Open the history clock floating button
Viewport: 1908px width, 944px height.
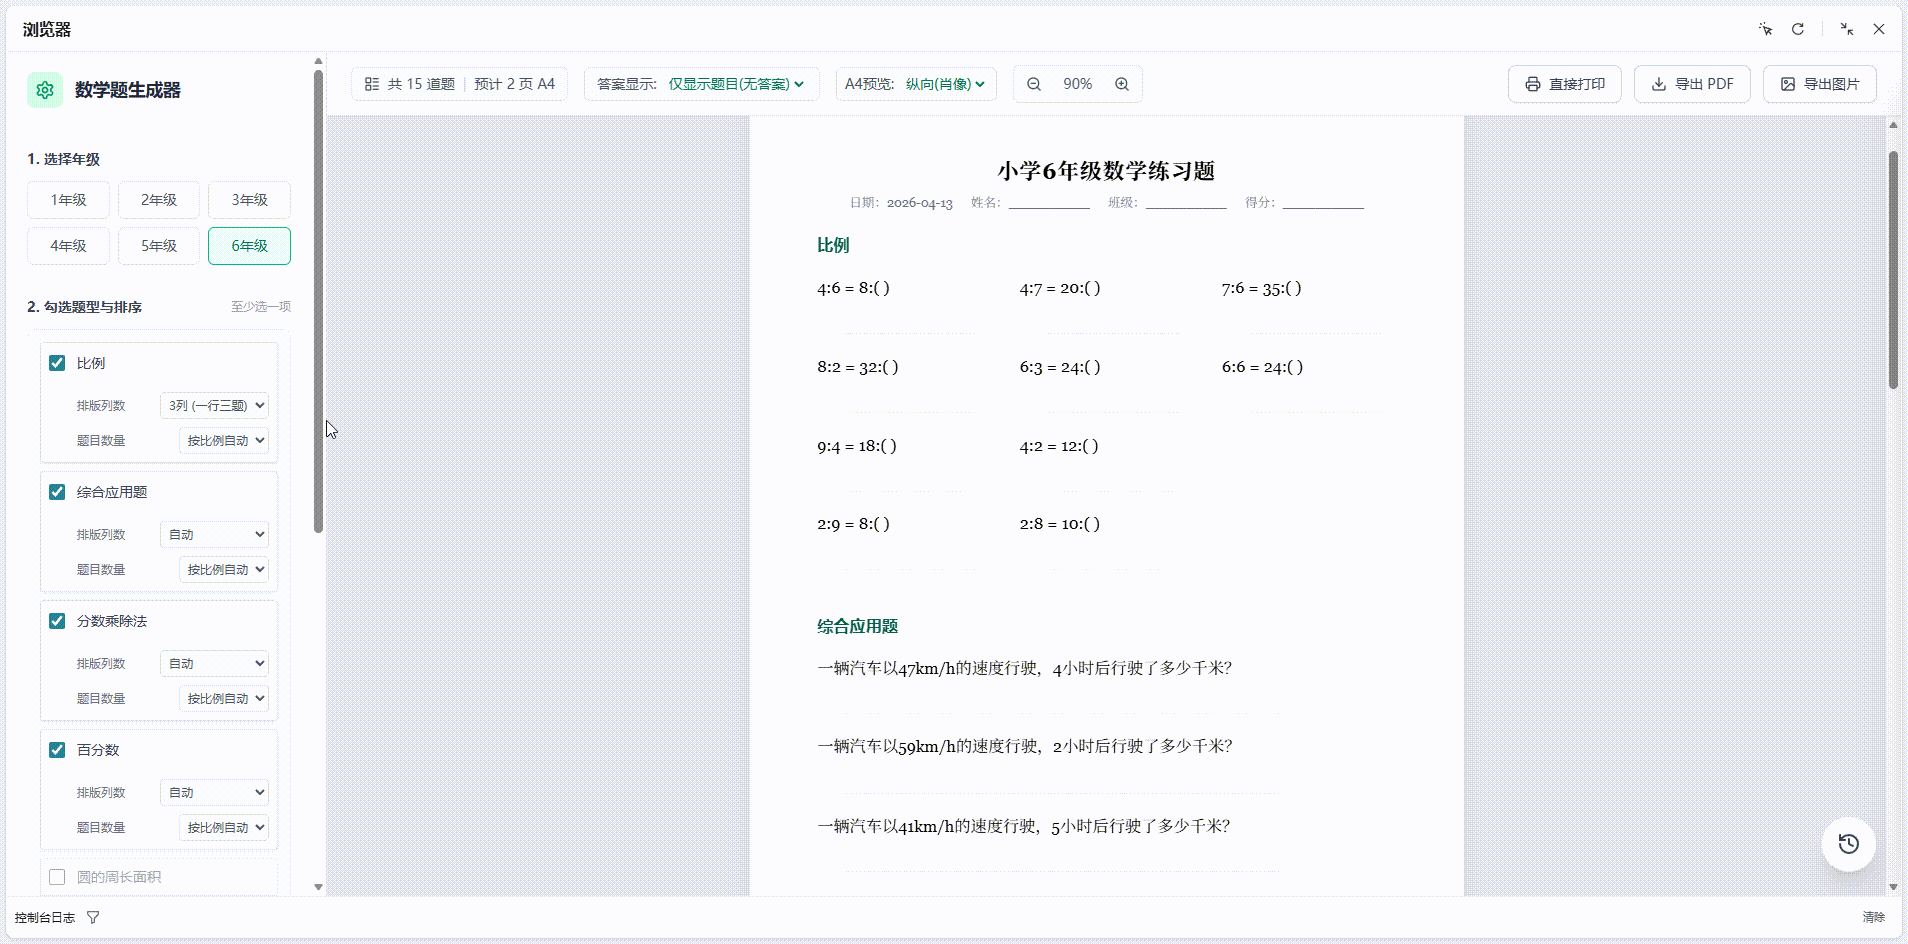[x=1848, y=844]
